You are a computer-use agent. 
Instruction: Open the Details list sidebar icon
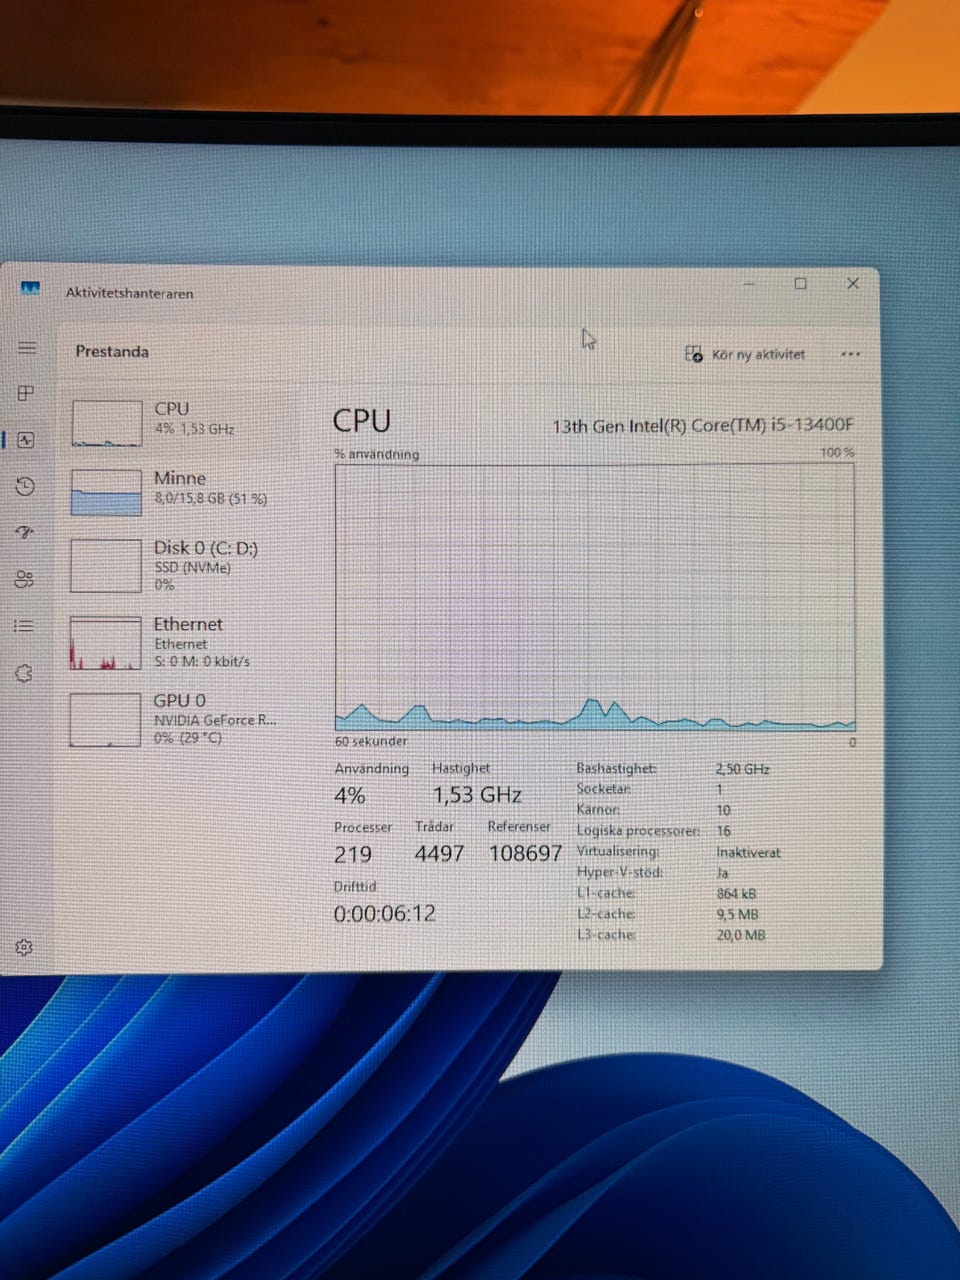click(24, 626)
